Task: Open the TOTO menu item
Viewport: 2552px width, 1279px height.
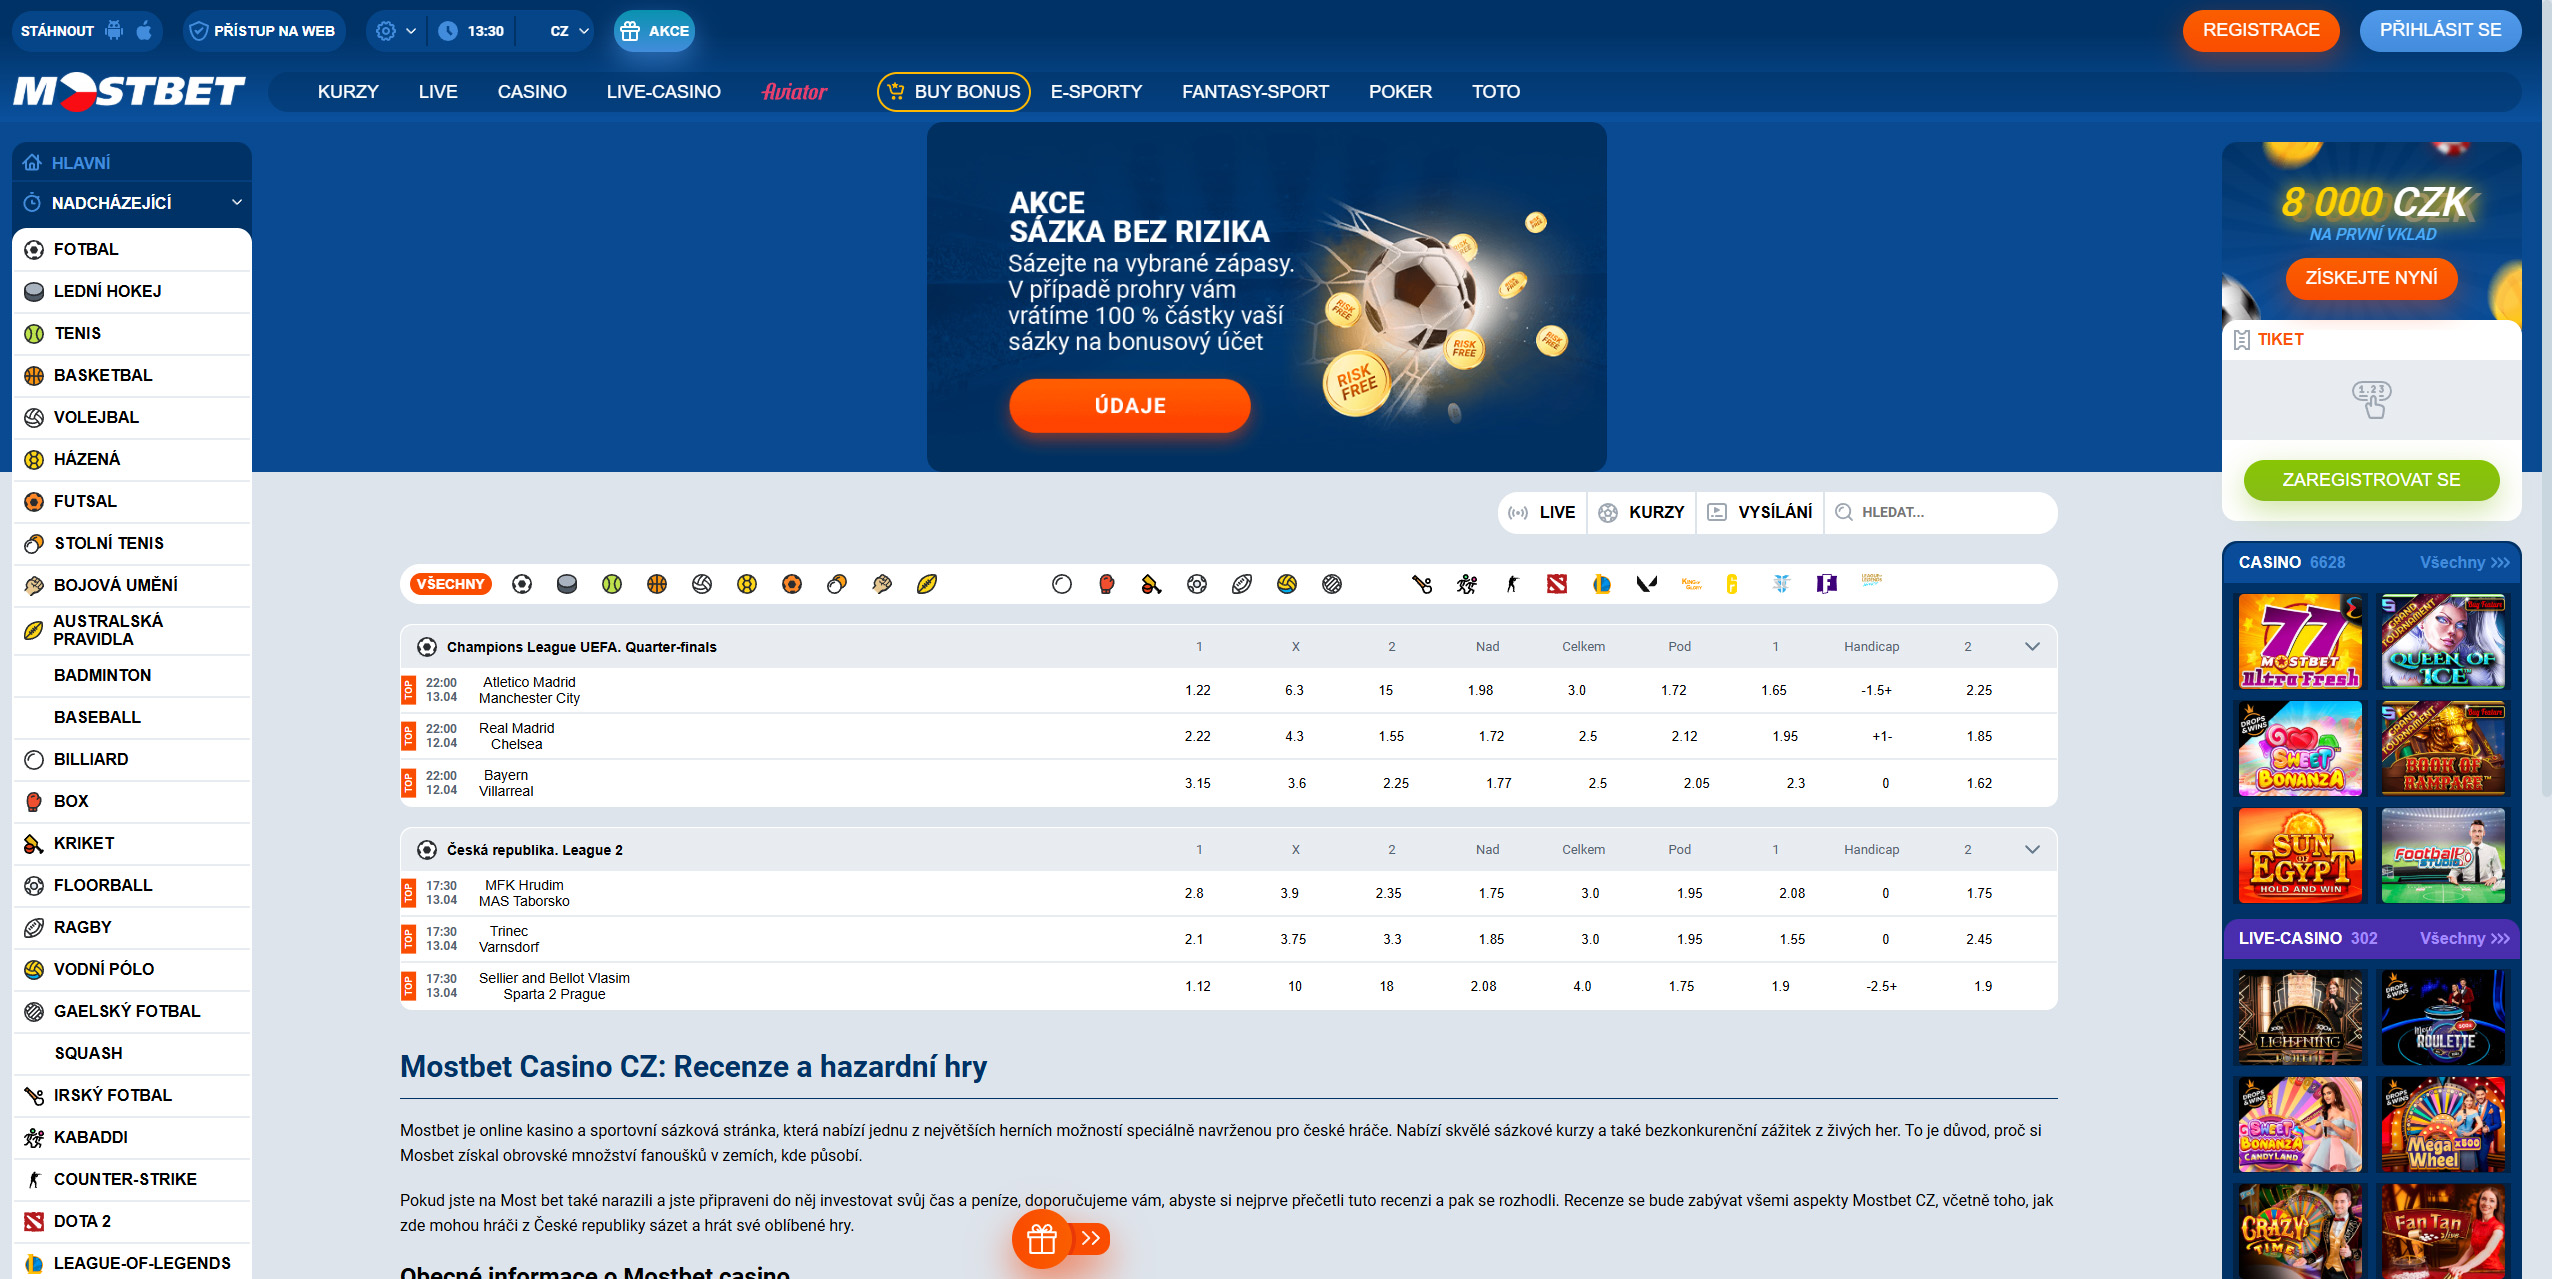Action: 1496,92
